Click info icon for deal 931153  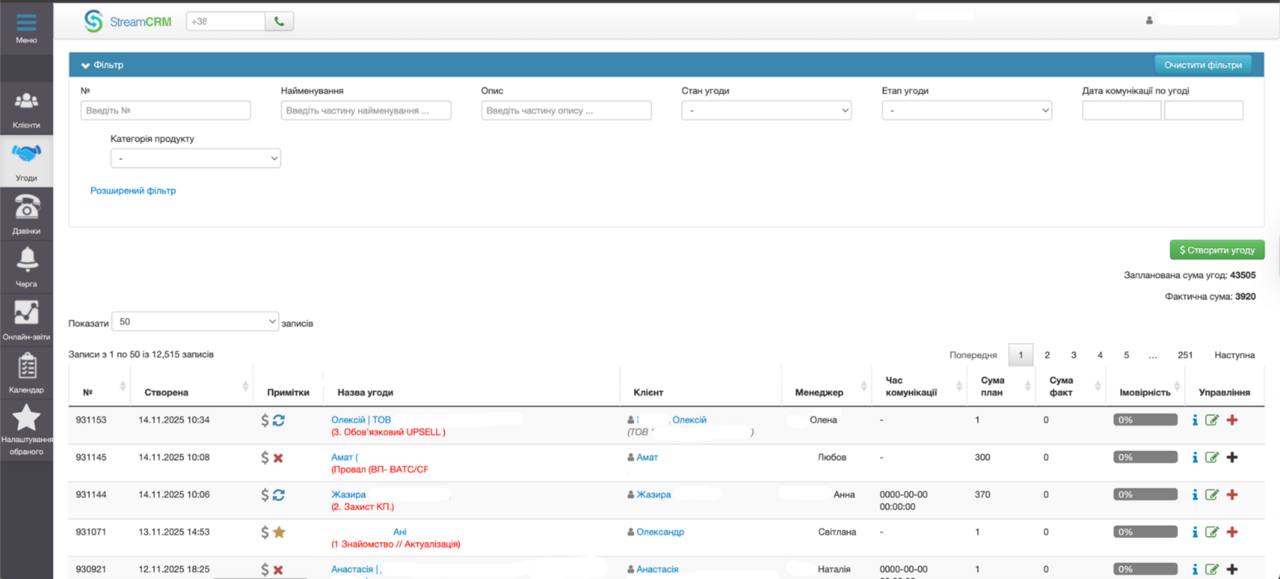1195,420
